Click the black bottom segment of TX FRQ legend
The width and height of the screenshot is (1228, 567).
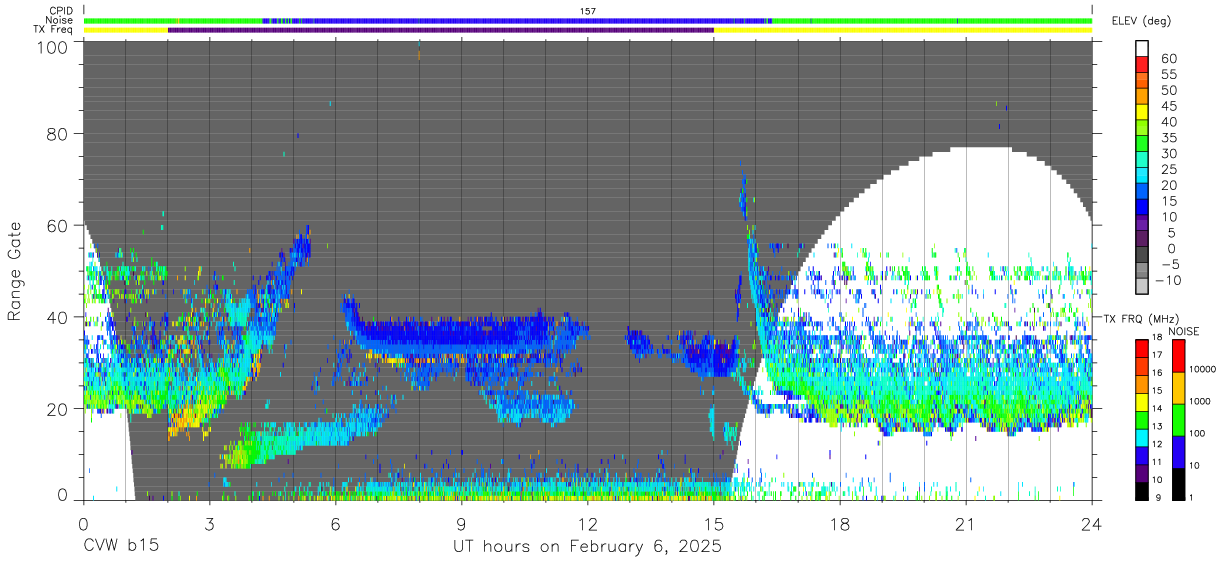pos(1142,491)
